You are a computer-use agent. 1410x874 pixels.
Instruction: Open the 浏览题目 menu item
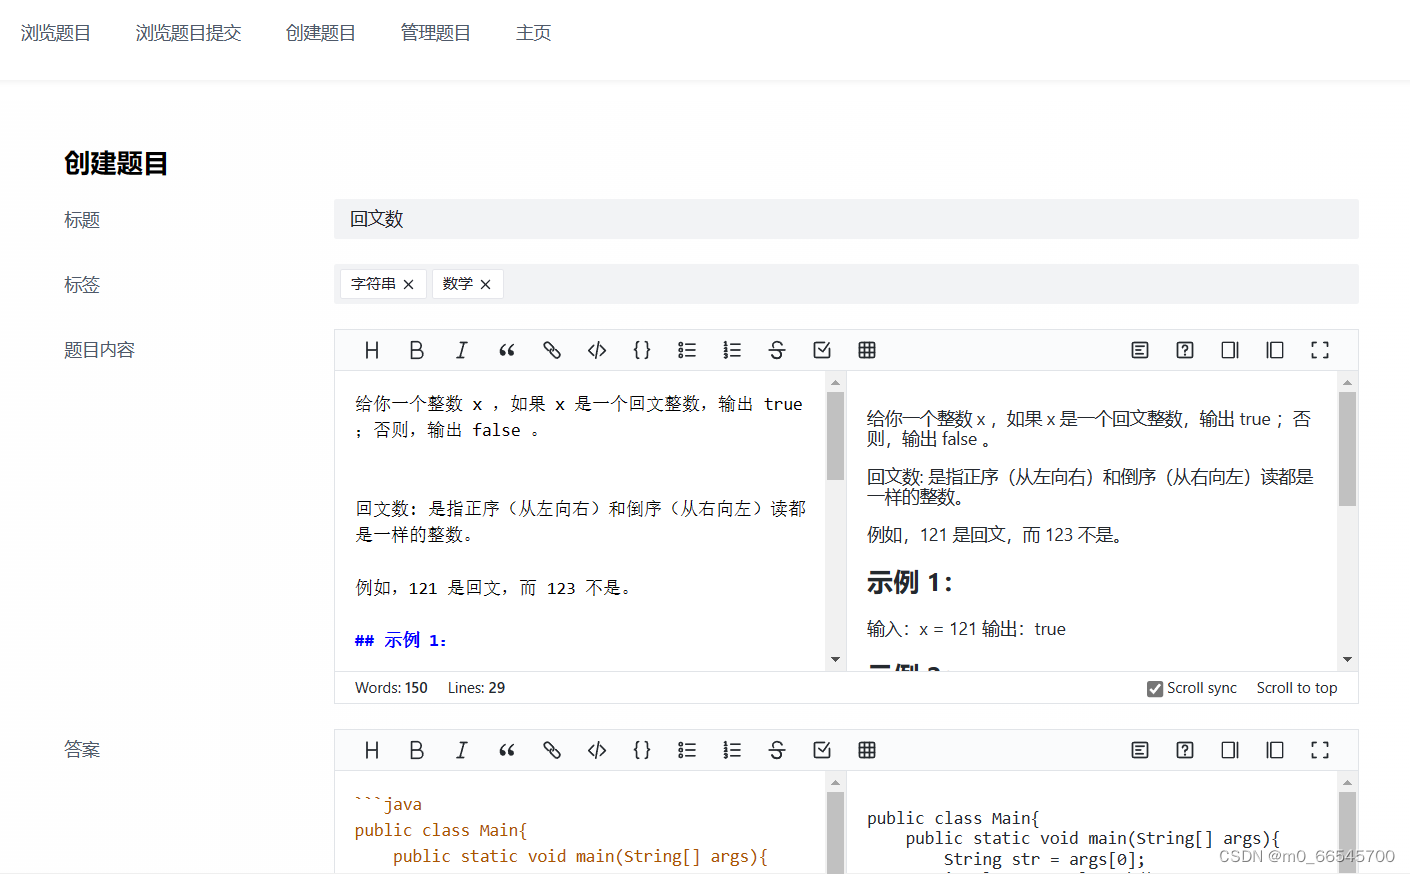pyautogui.click(x=56, y=33)
